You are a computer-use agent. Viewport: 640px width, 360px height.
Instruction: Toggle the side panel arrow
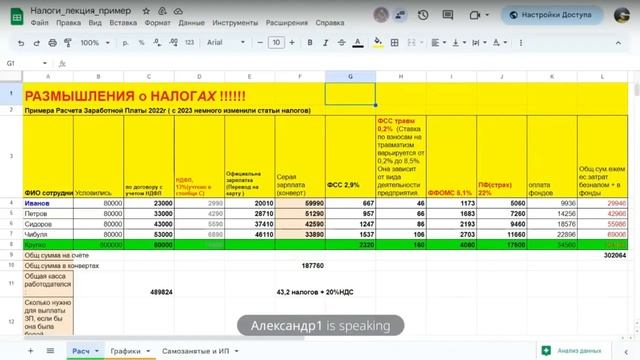pos(626,351)
